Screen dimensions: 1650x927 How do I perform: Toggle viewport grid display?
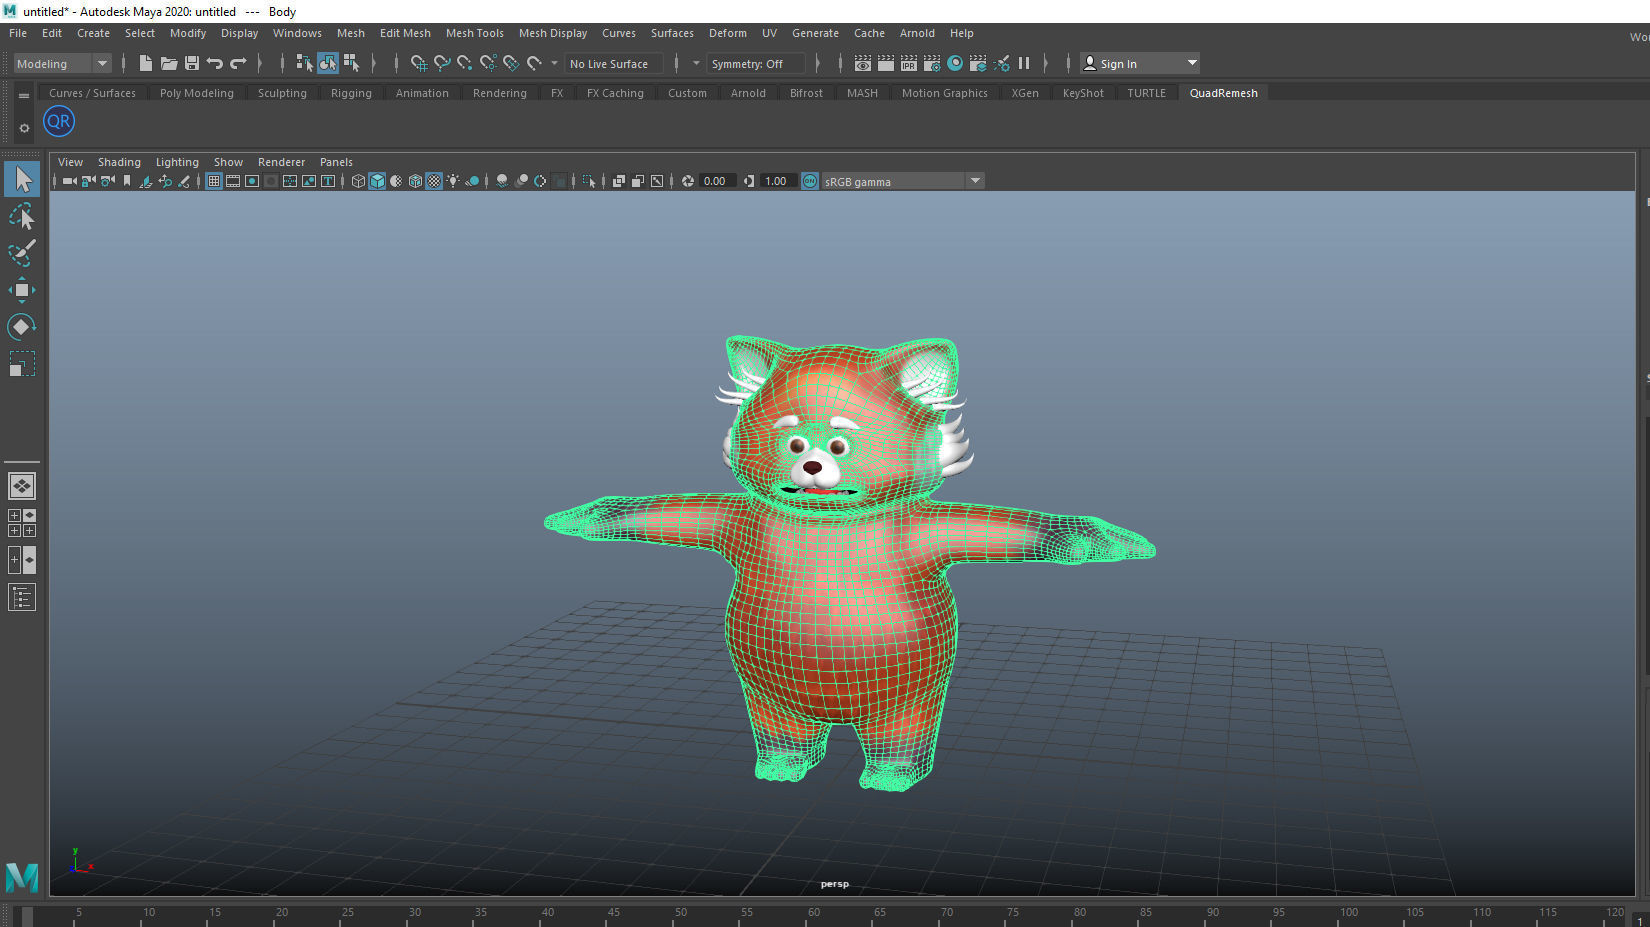pyautogui.click(x=214, y=181)
